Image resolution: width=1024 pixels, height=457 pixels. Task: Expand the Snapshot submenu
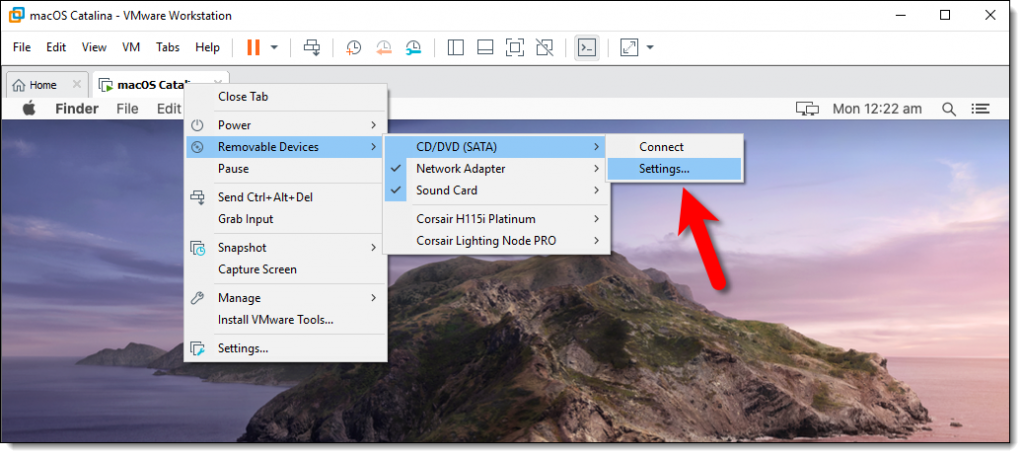(x=286, y=247)
